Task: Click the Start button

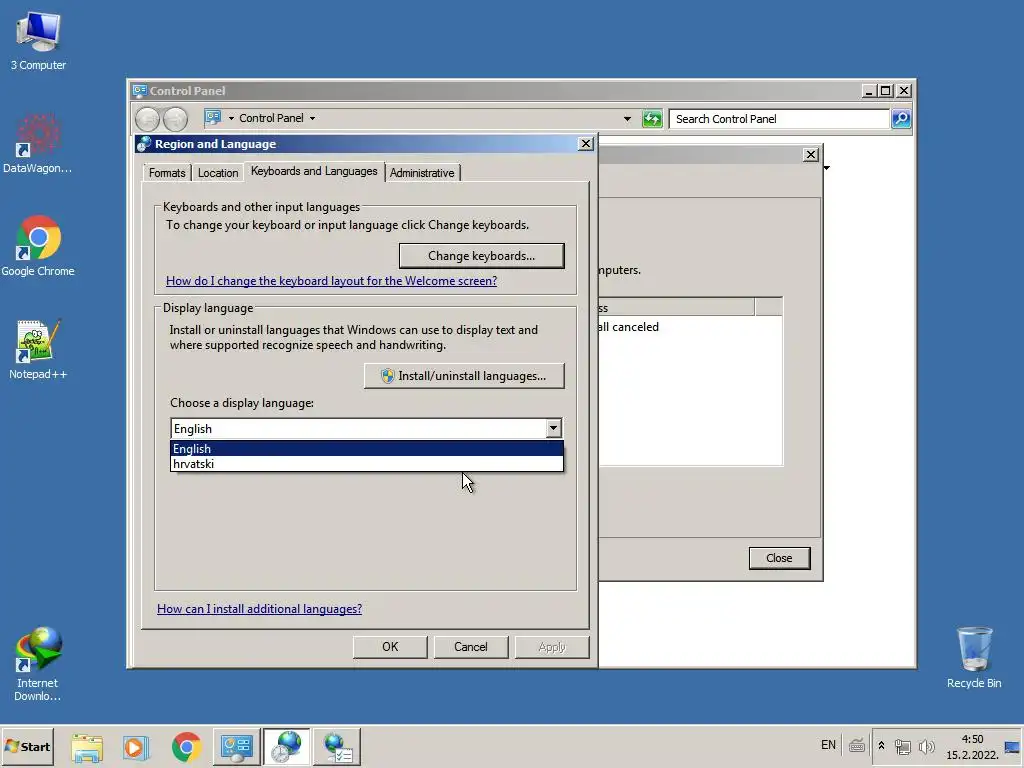Action: point(27,746)
